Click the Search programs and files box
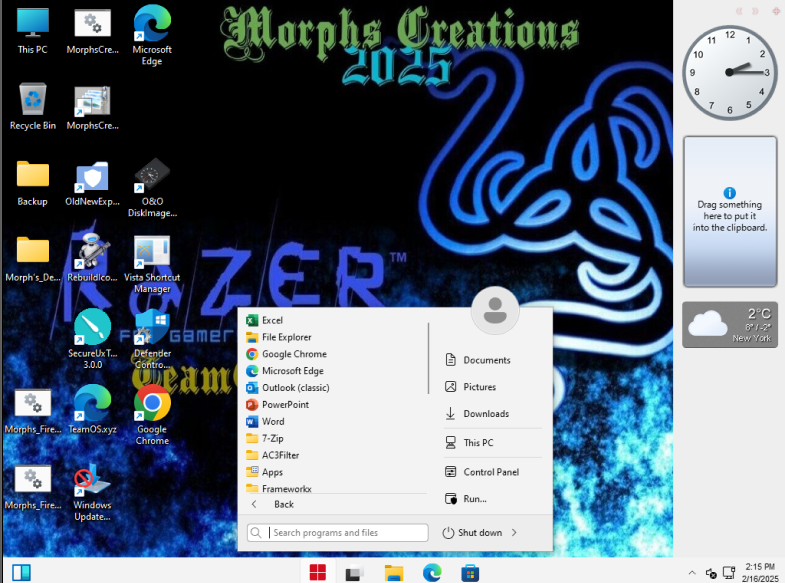The height and width of the screenshot is (583, 785). [x=337, y=532]
